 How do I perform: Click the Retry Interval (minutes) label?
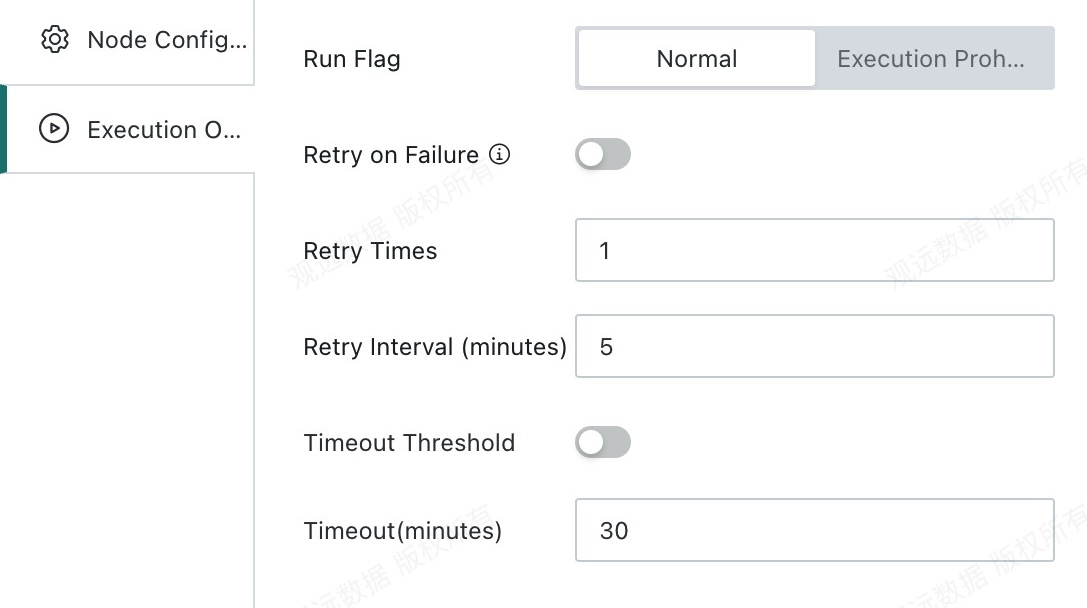coord(435,347)
